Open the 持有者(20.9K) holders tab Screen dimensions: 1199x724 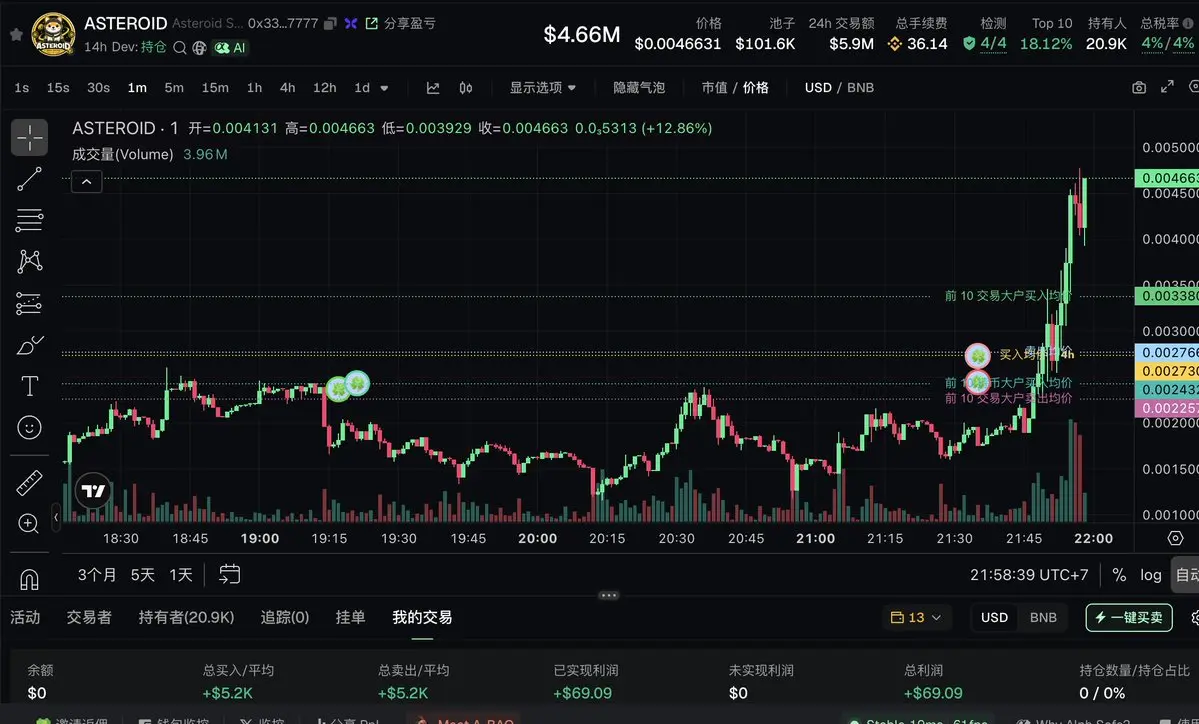[187, 617]
